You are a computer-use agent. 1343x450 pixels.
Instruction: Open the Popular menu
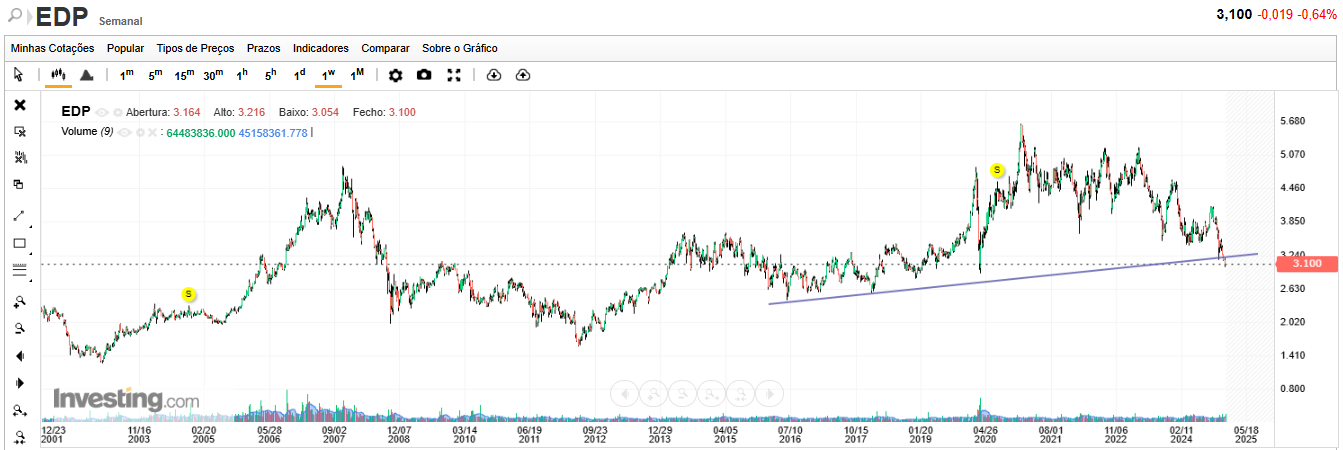coord(126,48)
